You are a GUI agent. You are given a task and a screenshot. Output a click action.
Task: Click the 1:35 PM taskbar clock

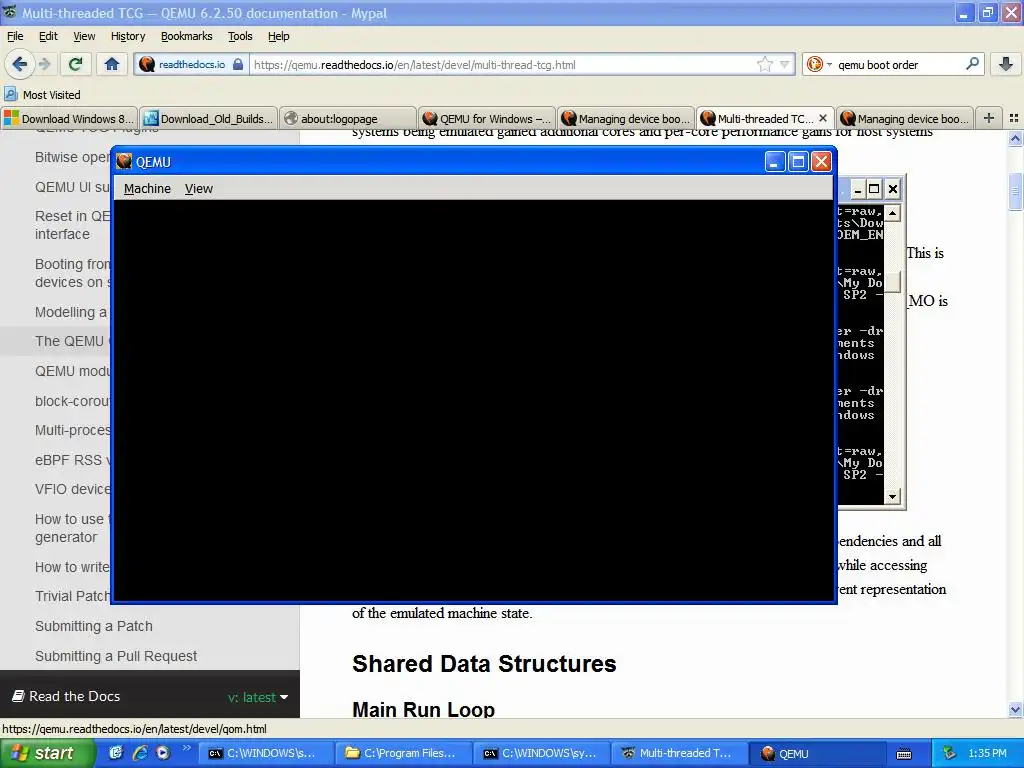(x=987, y=753)
